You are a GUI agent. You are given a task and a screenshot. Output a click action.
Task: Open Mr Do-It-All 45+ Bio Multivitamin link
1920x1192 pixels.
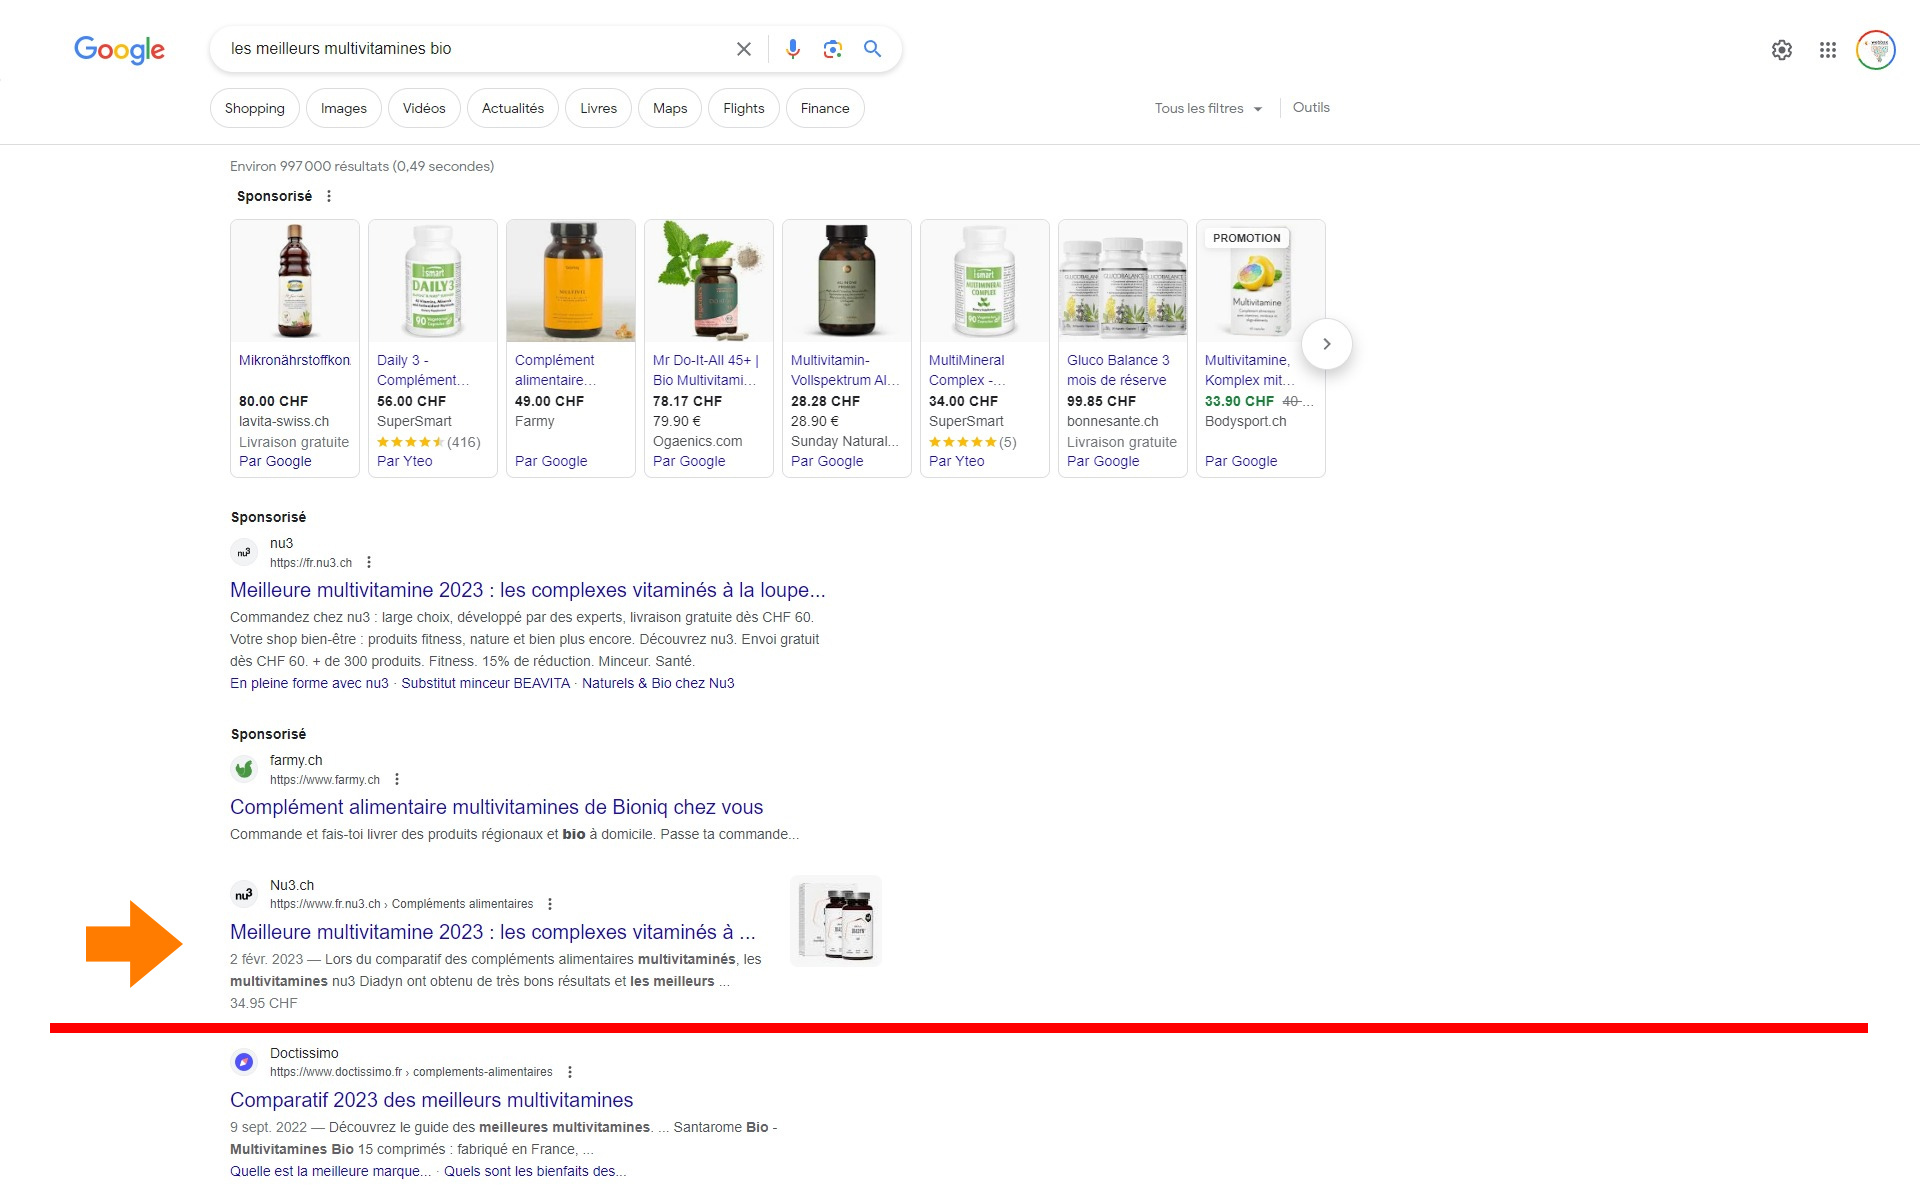pos(706,370)
